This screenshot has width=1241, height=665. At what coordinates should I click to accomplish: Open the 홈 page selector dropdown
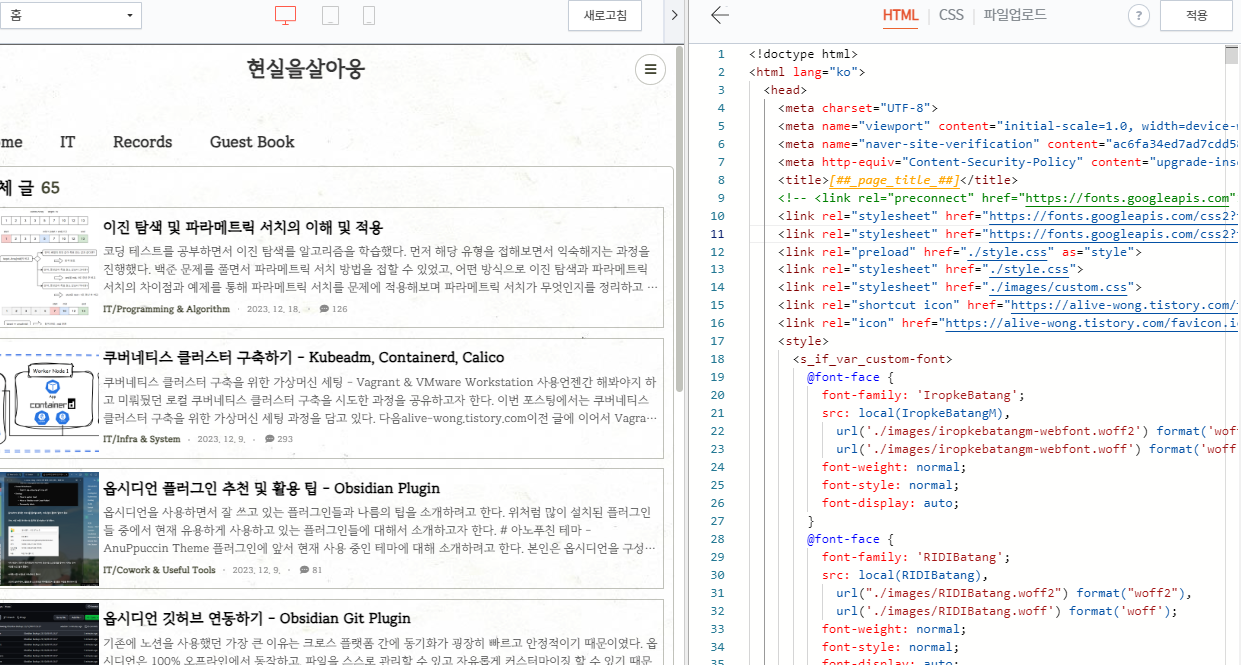point(70,15)
